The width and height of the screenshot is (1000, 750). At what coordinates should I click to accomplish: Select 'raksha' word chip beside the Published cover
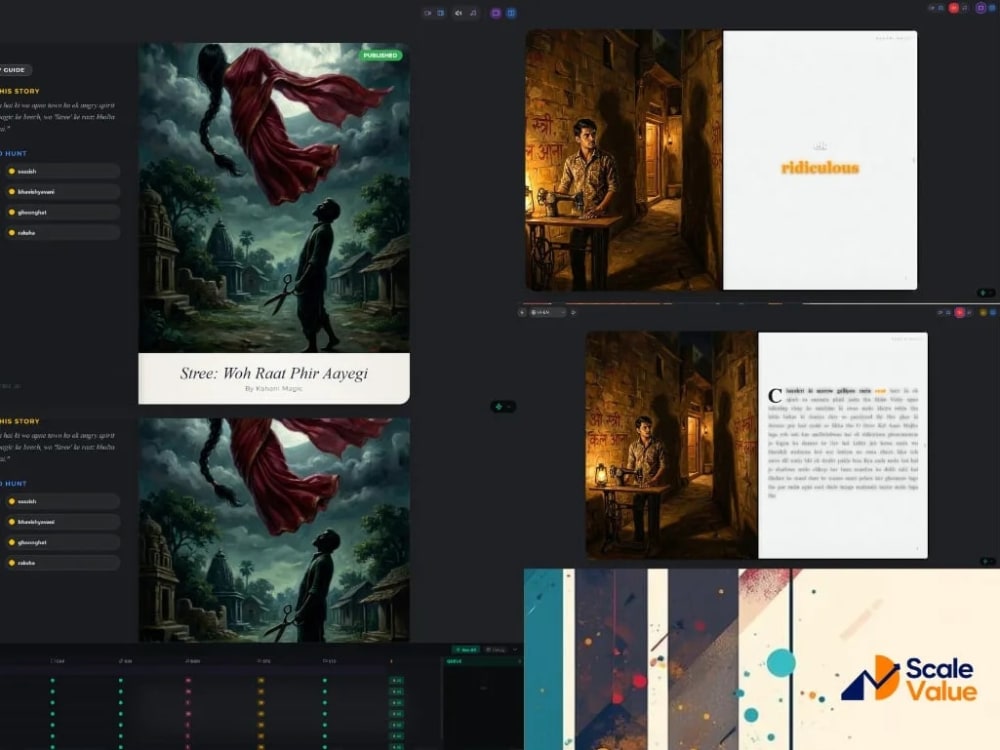62,232
